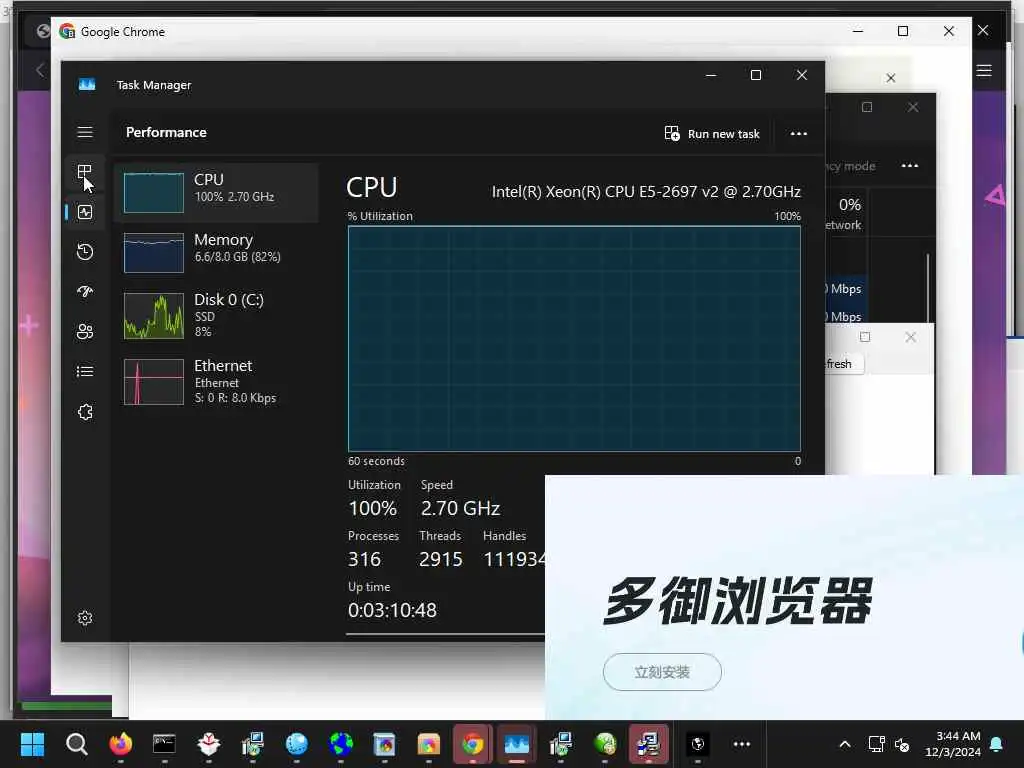
Task: Click the 多御浏览器 heading
Action: coord(739,601)
